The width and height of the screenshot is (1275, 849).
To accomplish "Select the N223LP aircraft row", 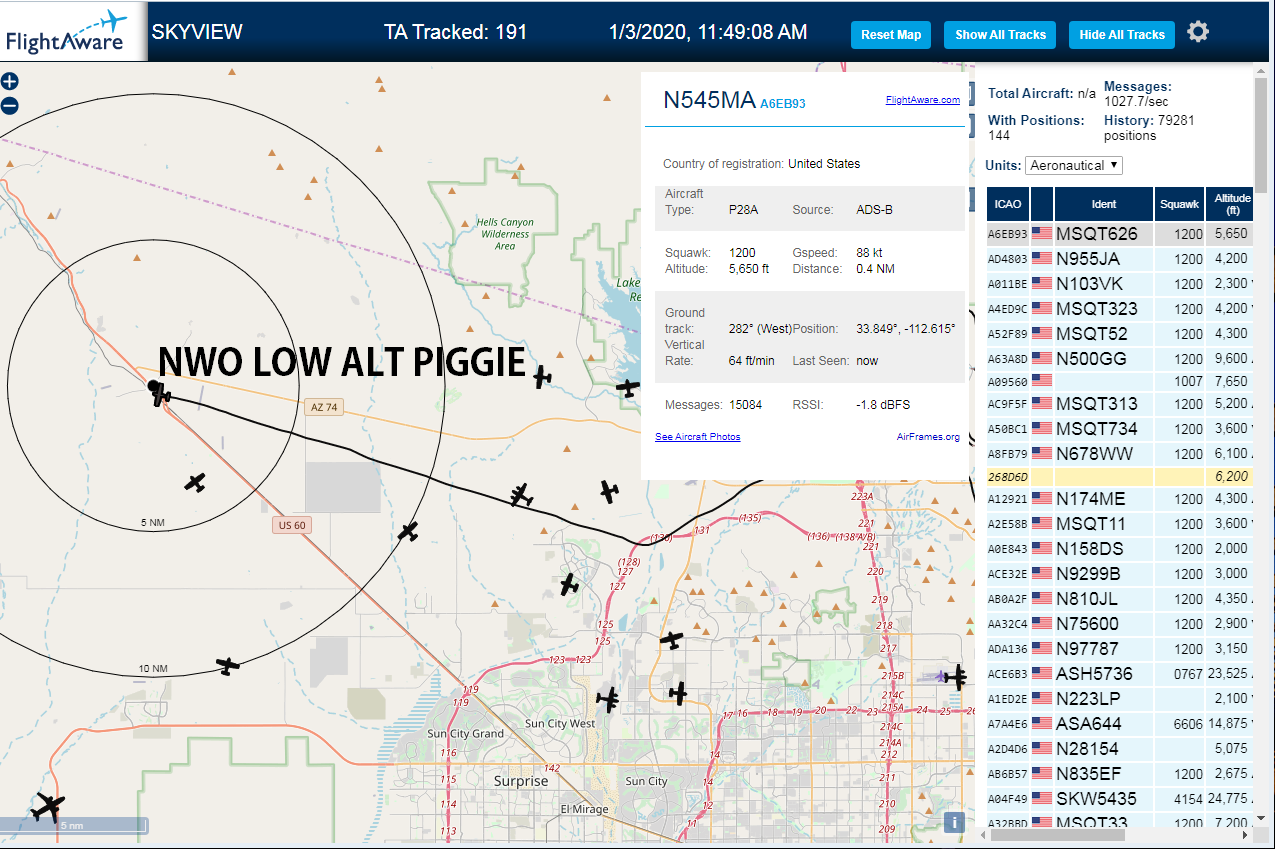I will click(x=1120, y=699).
